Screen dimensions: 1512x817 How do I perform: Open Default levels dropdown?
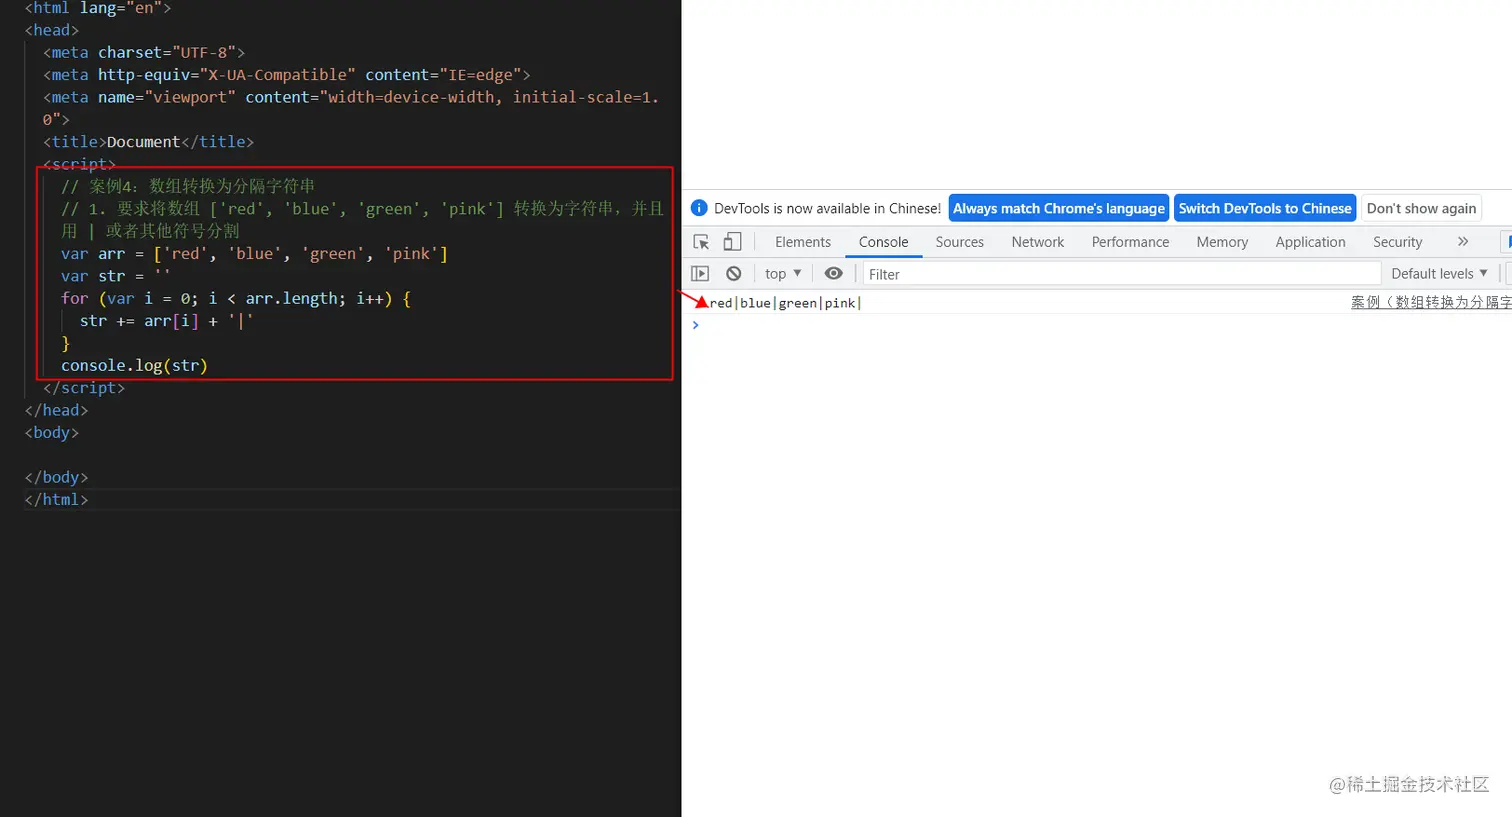point(1439,273)
